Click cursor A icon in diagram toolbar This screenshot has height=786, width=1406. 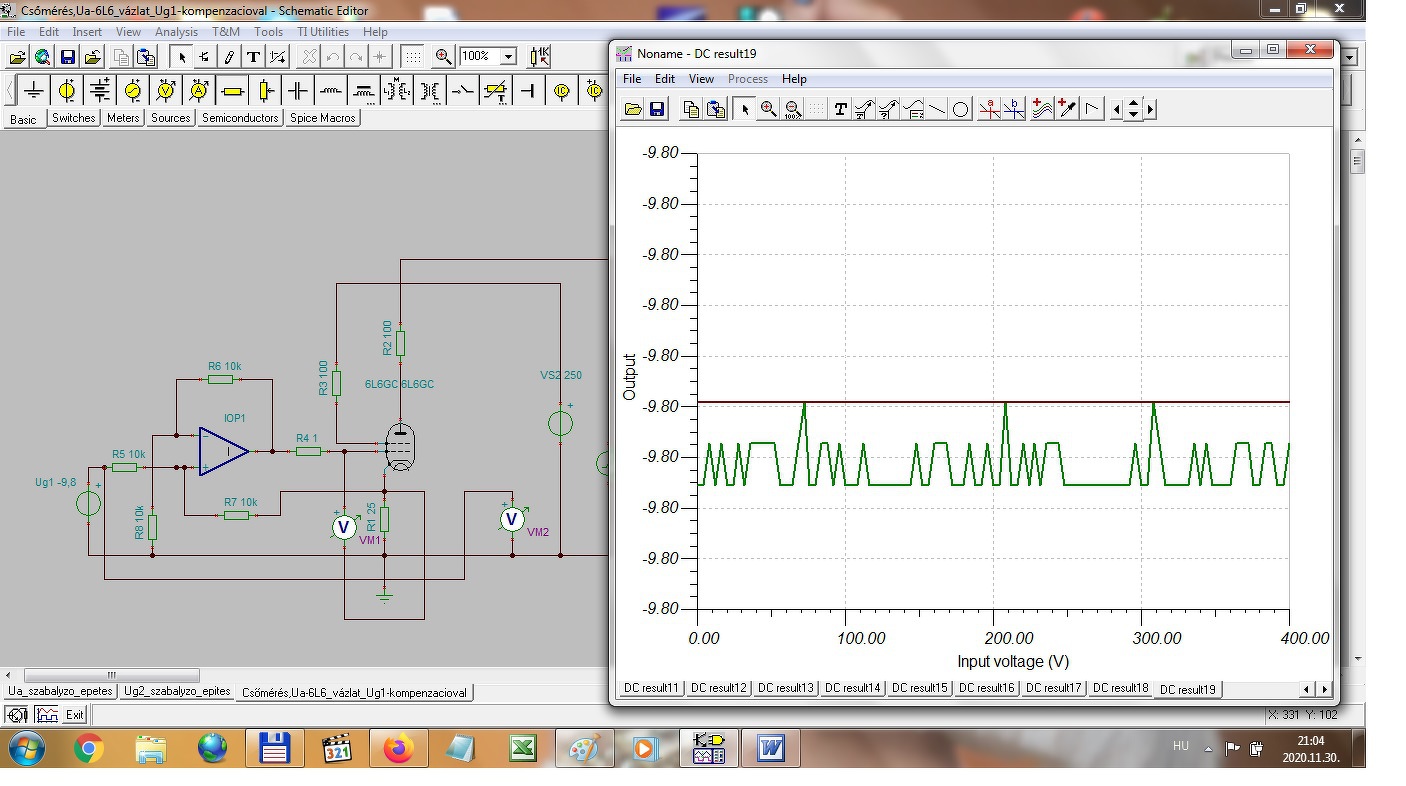tap(989, 110)
